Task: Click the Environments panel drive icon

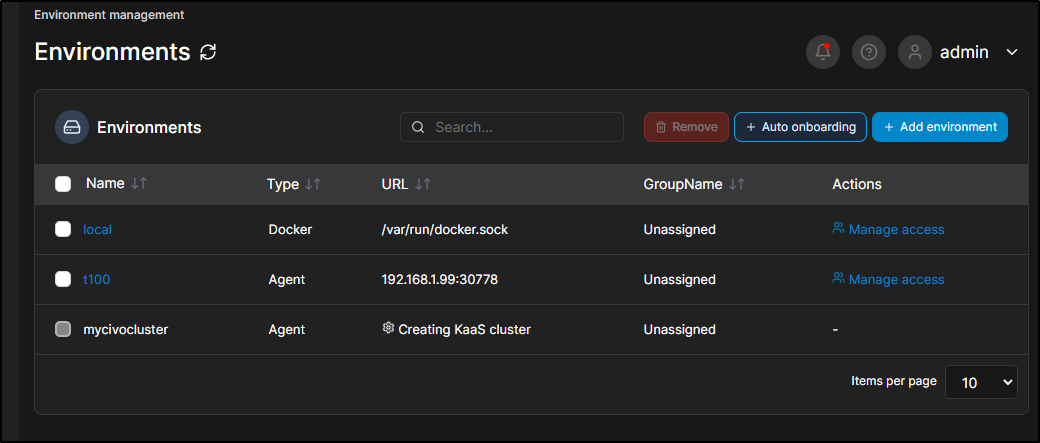Action: coord(72,127)
